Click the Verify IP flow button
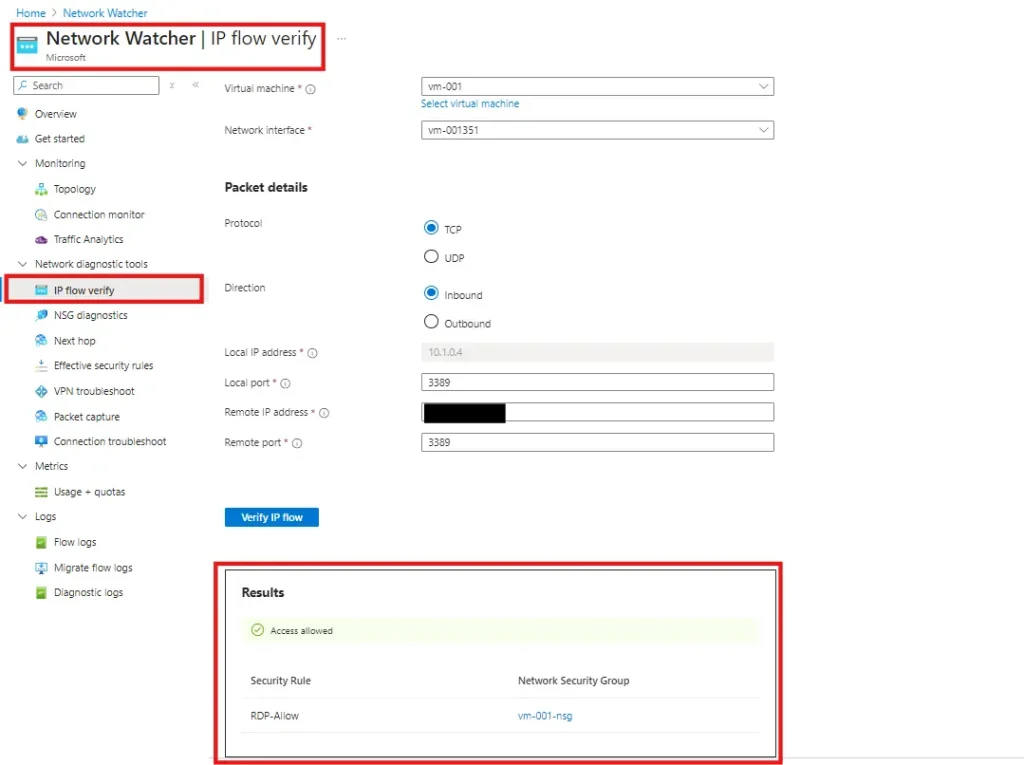The width and height of the screenshot is (1024, 765). 271,517
